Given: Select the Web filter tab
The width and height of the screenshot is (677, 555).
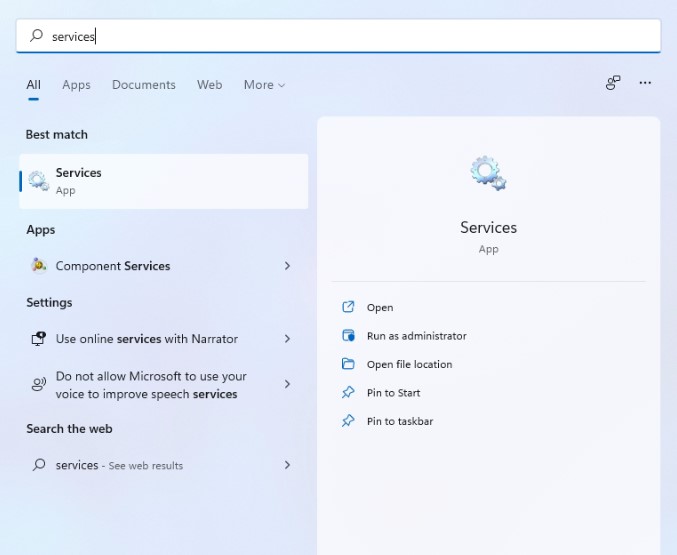Looking at the screenshot, I should click(x=209, y=85).
